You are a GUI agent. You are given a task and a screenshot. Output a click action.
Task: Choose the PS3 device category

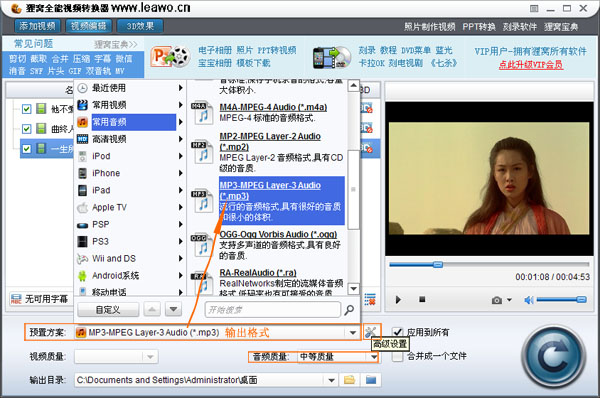tap(130, 241)
